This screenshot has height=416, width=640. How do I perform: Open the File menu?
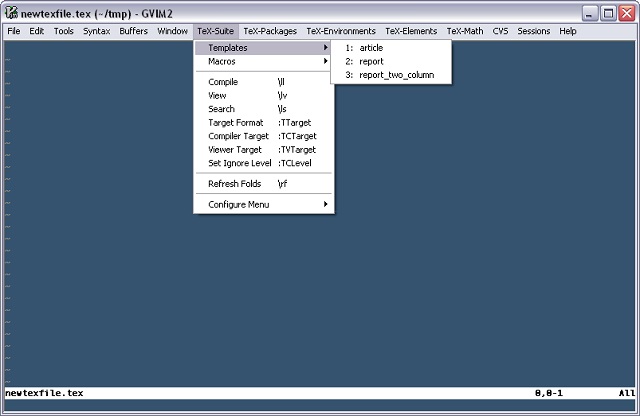[x=14, y=31]
